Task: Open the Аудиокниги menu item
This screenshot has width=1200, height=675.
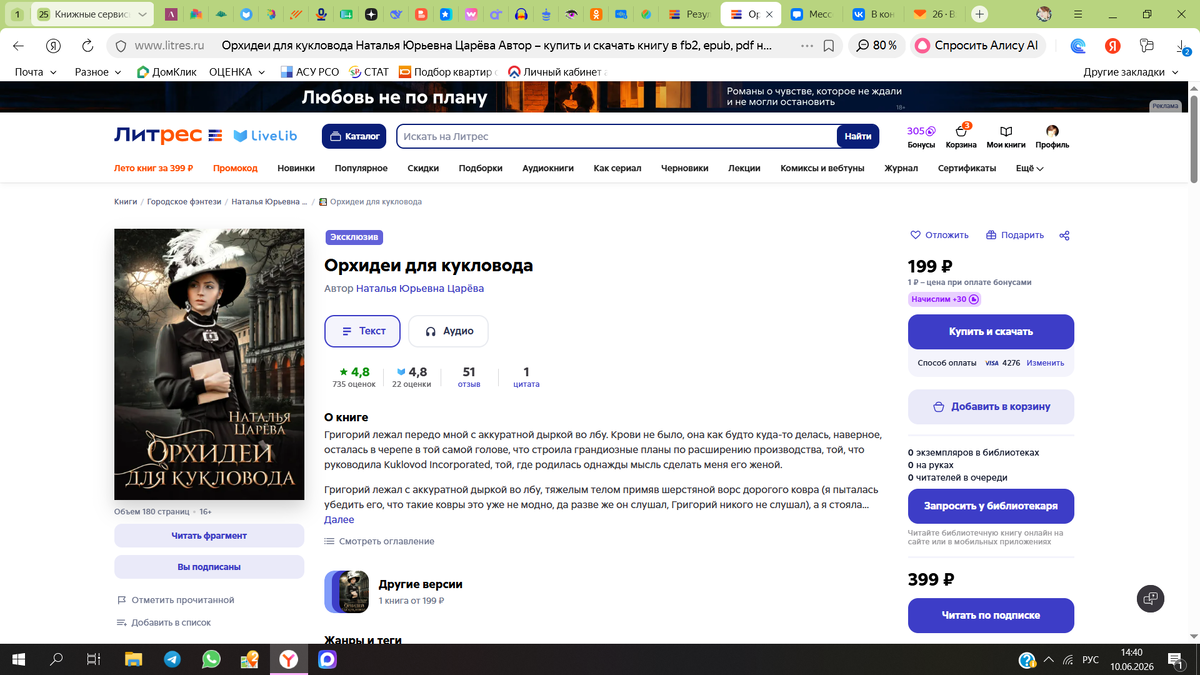Action: tap(548, 168)
